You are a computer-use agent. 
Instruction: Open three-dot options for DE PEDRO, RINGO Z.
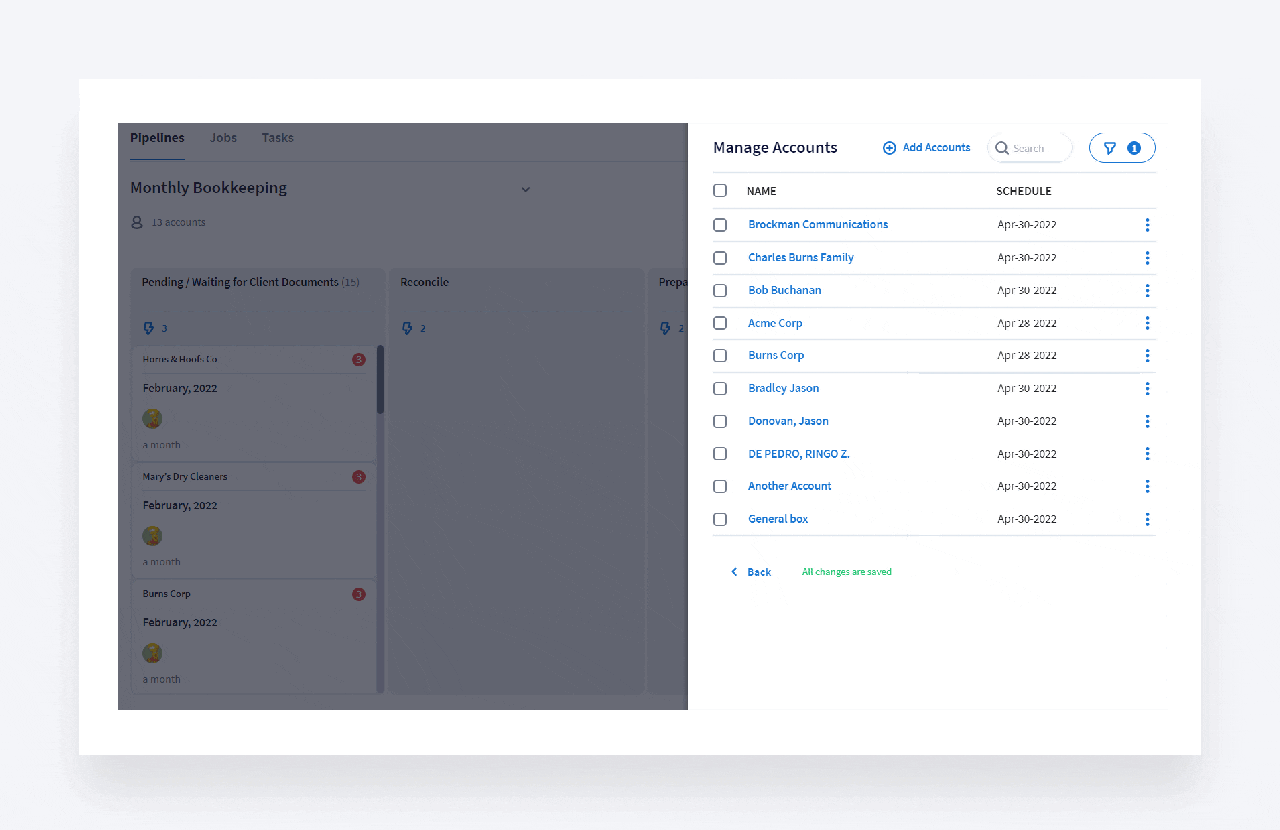[1147, 454]
